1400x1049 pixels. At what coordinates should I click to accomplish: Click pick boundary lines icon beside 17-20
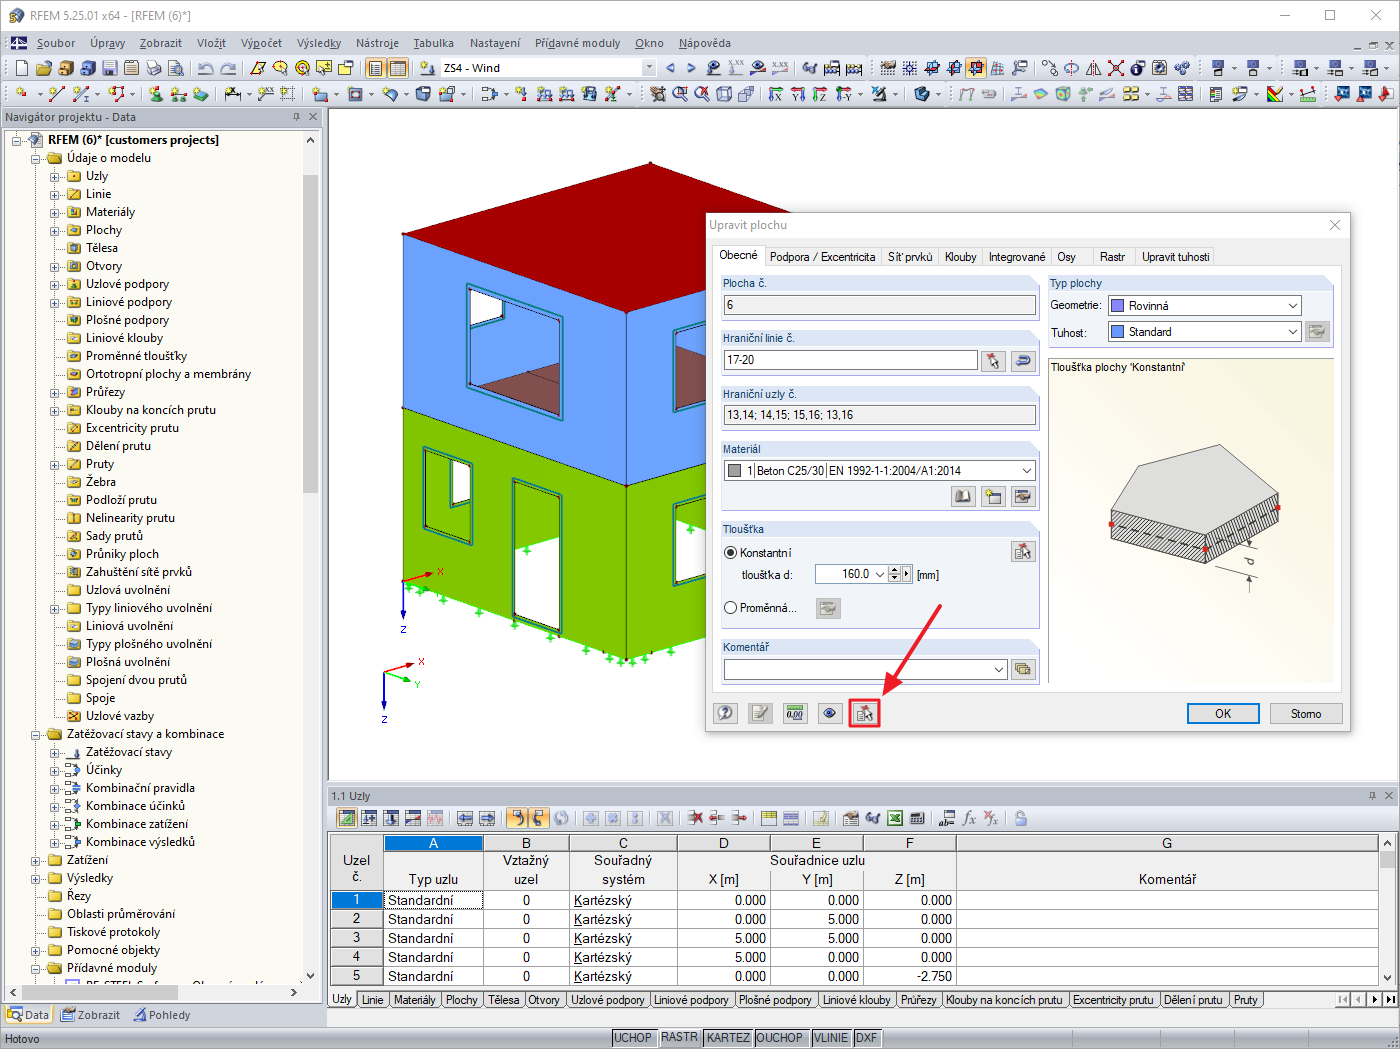click(x=993, y=361)
